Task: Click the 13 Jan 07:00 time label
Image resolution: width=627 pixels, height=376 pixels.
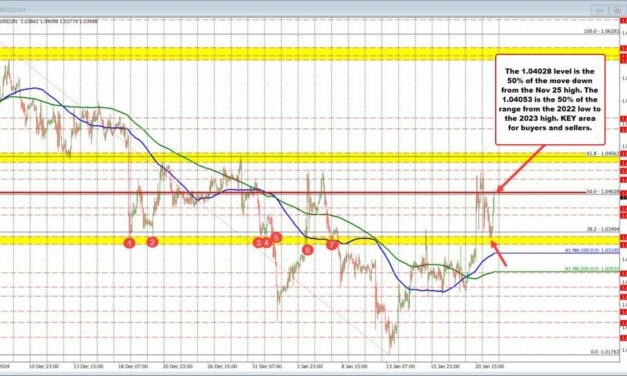Action: pyautogui.click(x=401, y=366)
